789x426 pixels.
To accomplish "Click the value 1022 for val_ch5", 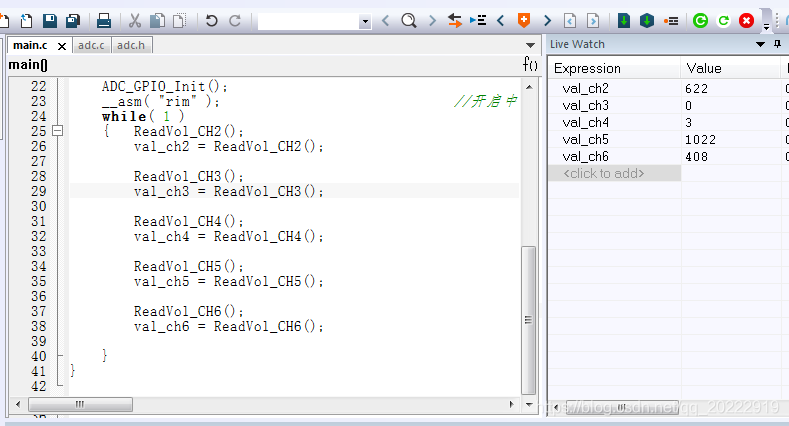I will [700, 140].
